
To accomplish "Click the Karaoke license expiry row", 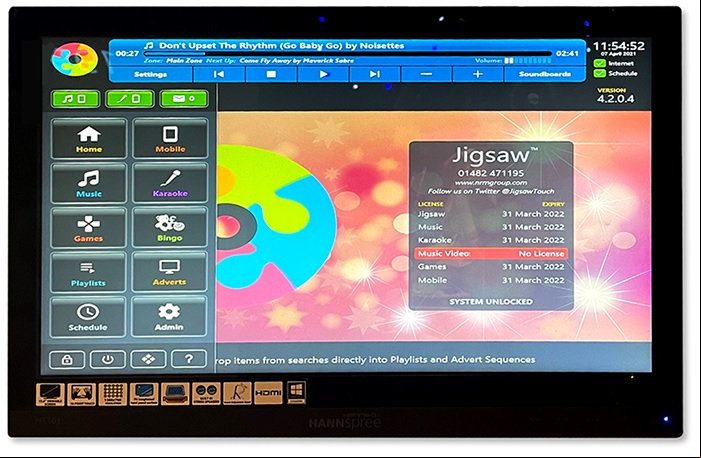I will click(x=491, y=240).
